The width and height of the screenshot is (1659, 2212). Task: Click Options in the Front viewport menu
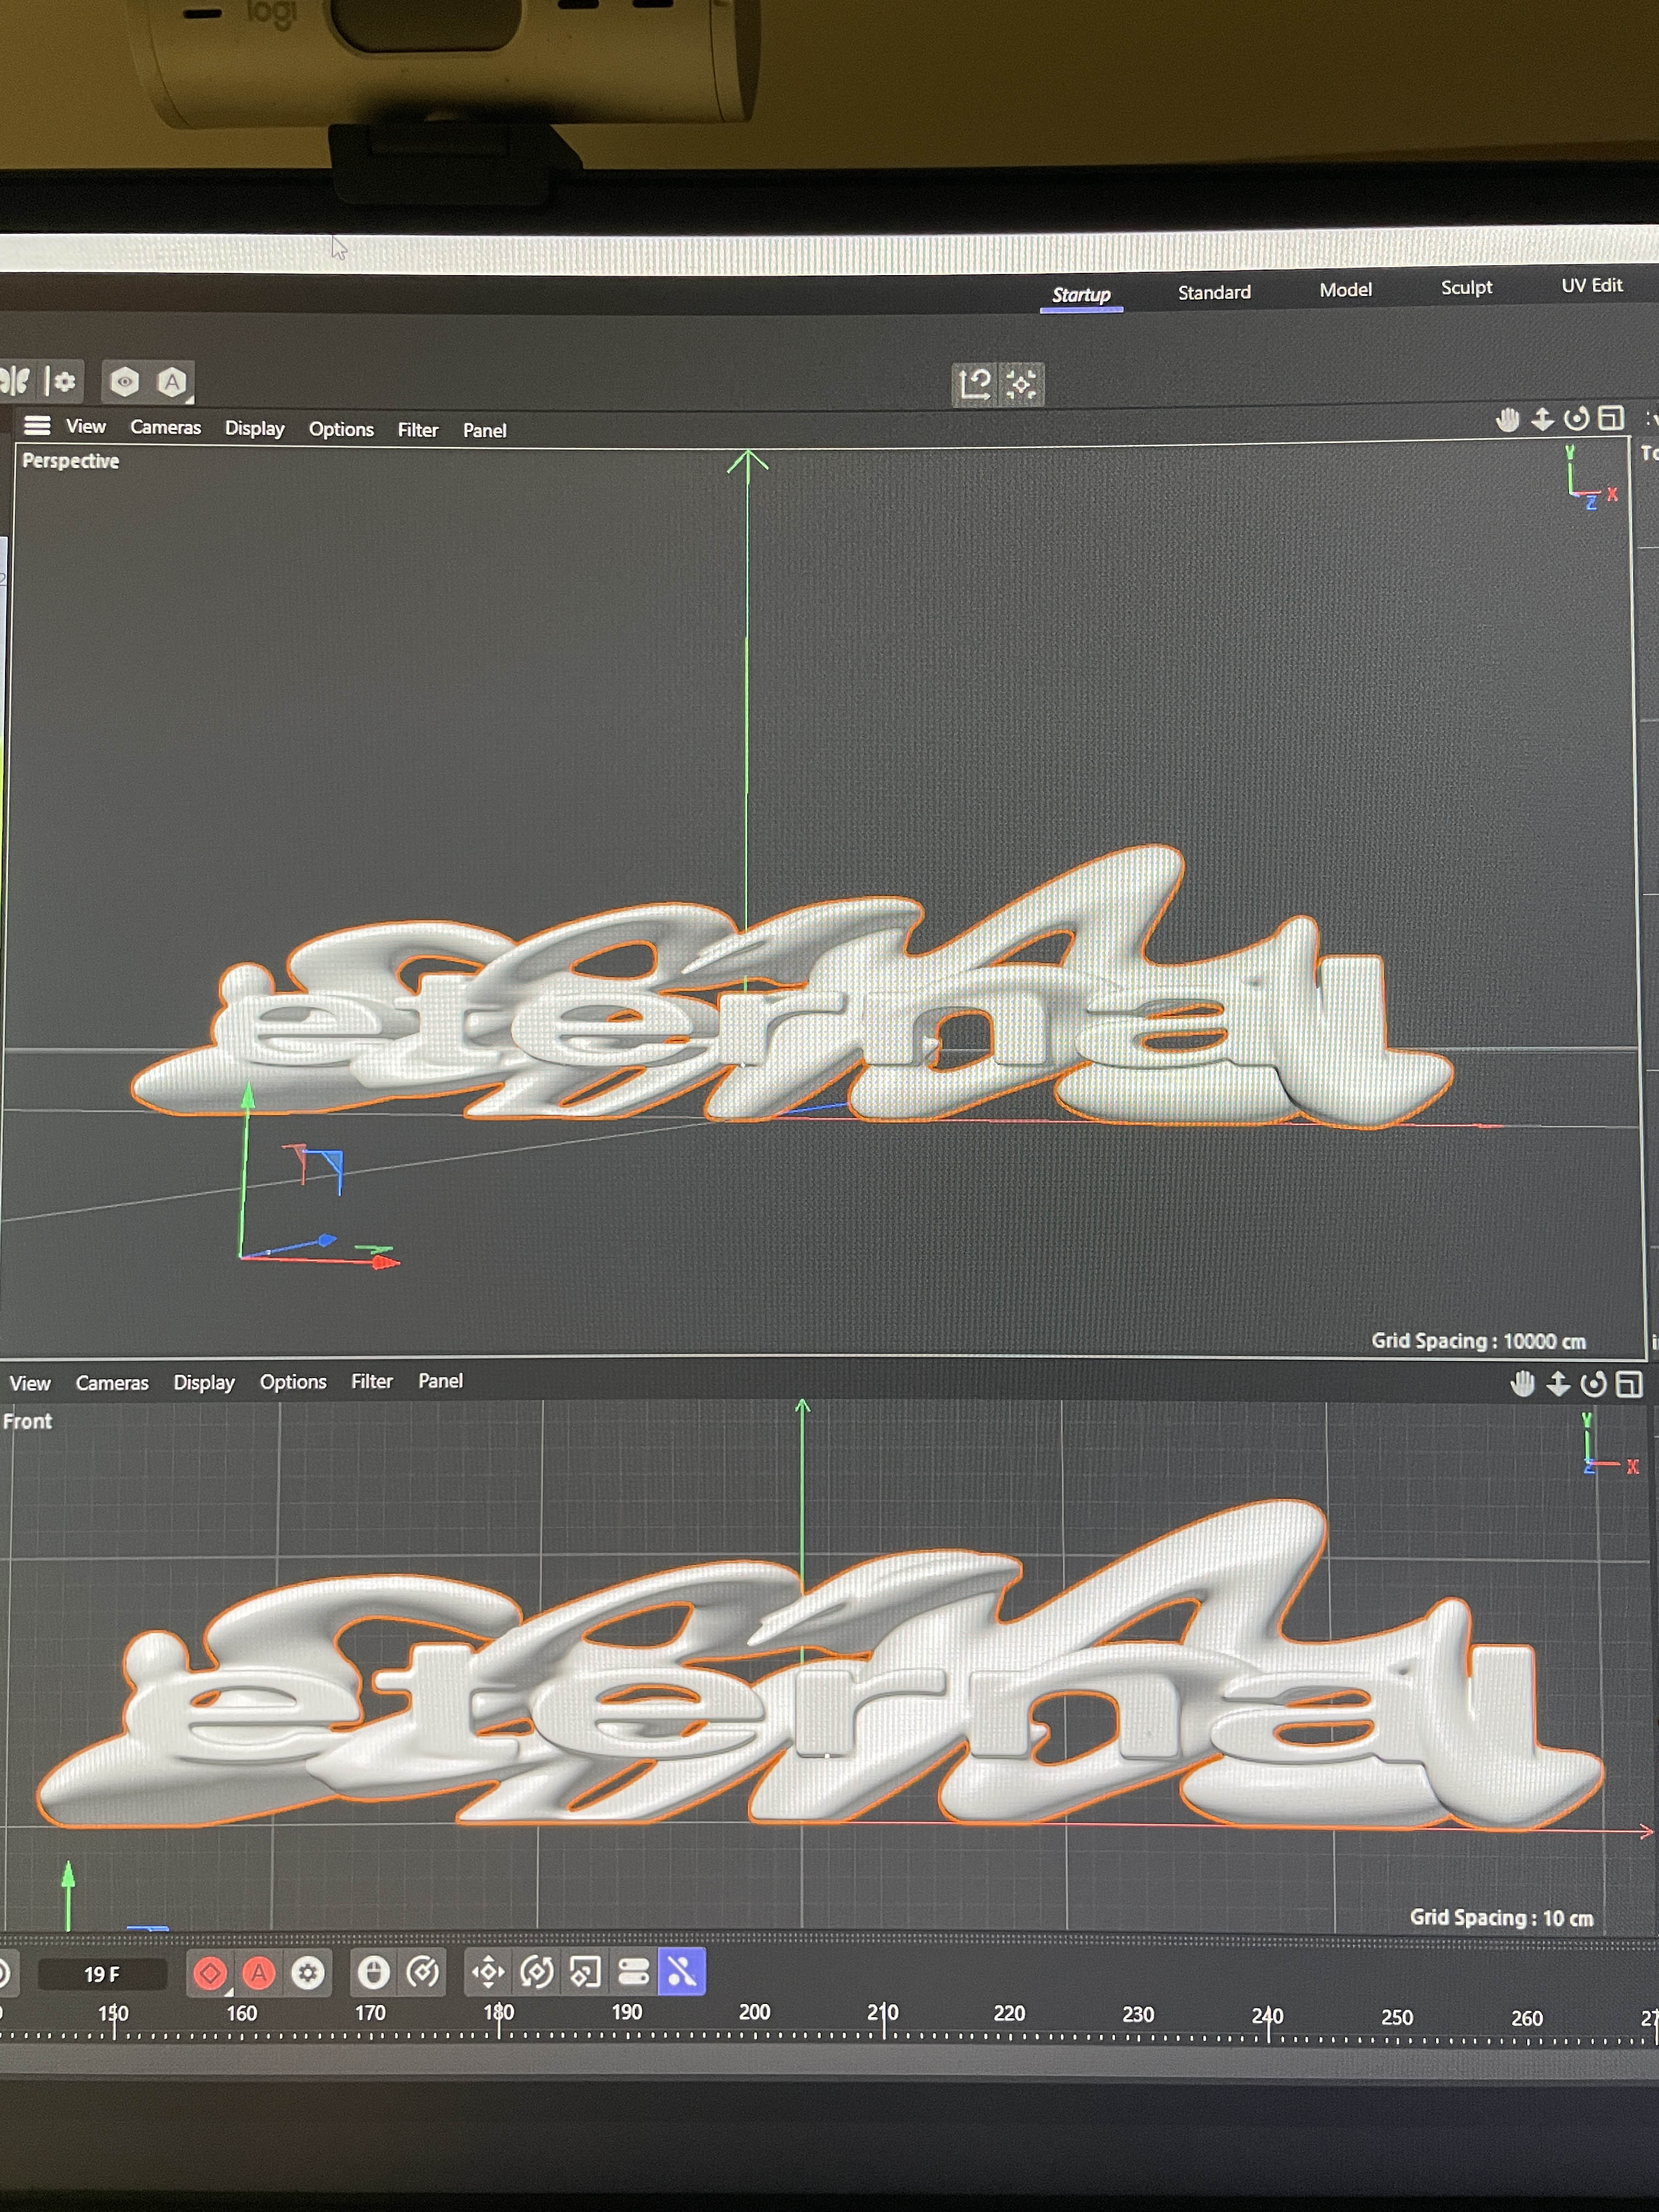tap(293, 1381)
